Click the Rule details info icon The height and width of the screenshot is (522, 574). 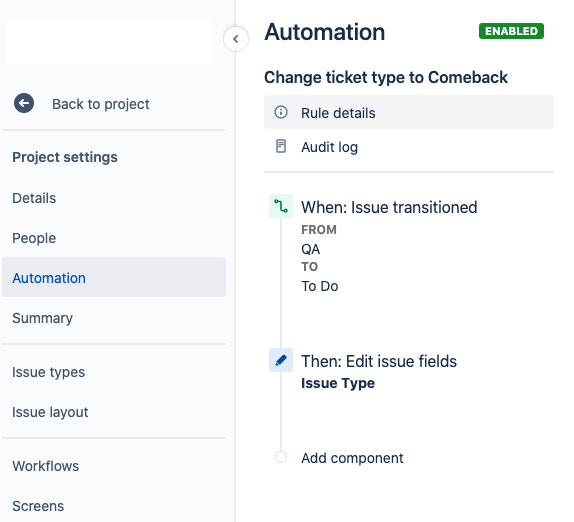click(x=281, y=112)
